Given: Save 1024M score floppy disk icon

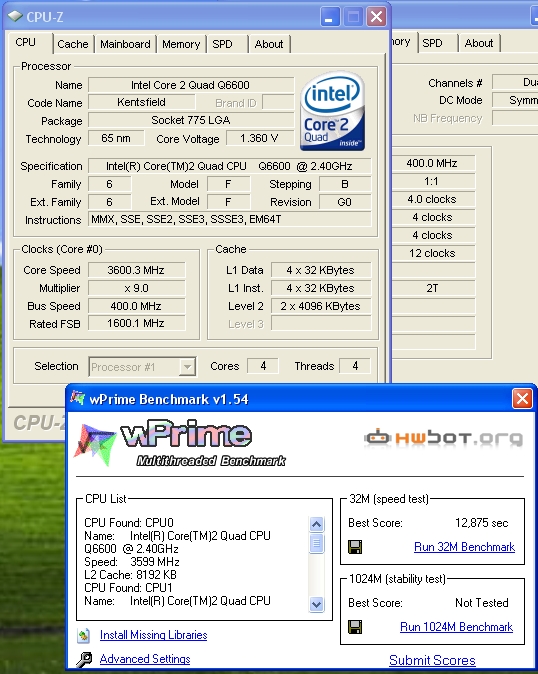Looking at the screenshot, I should [x=355, y=627].
